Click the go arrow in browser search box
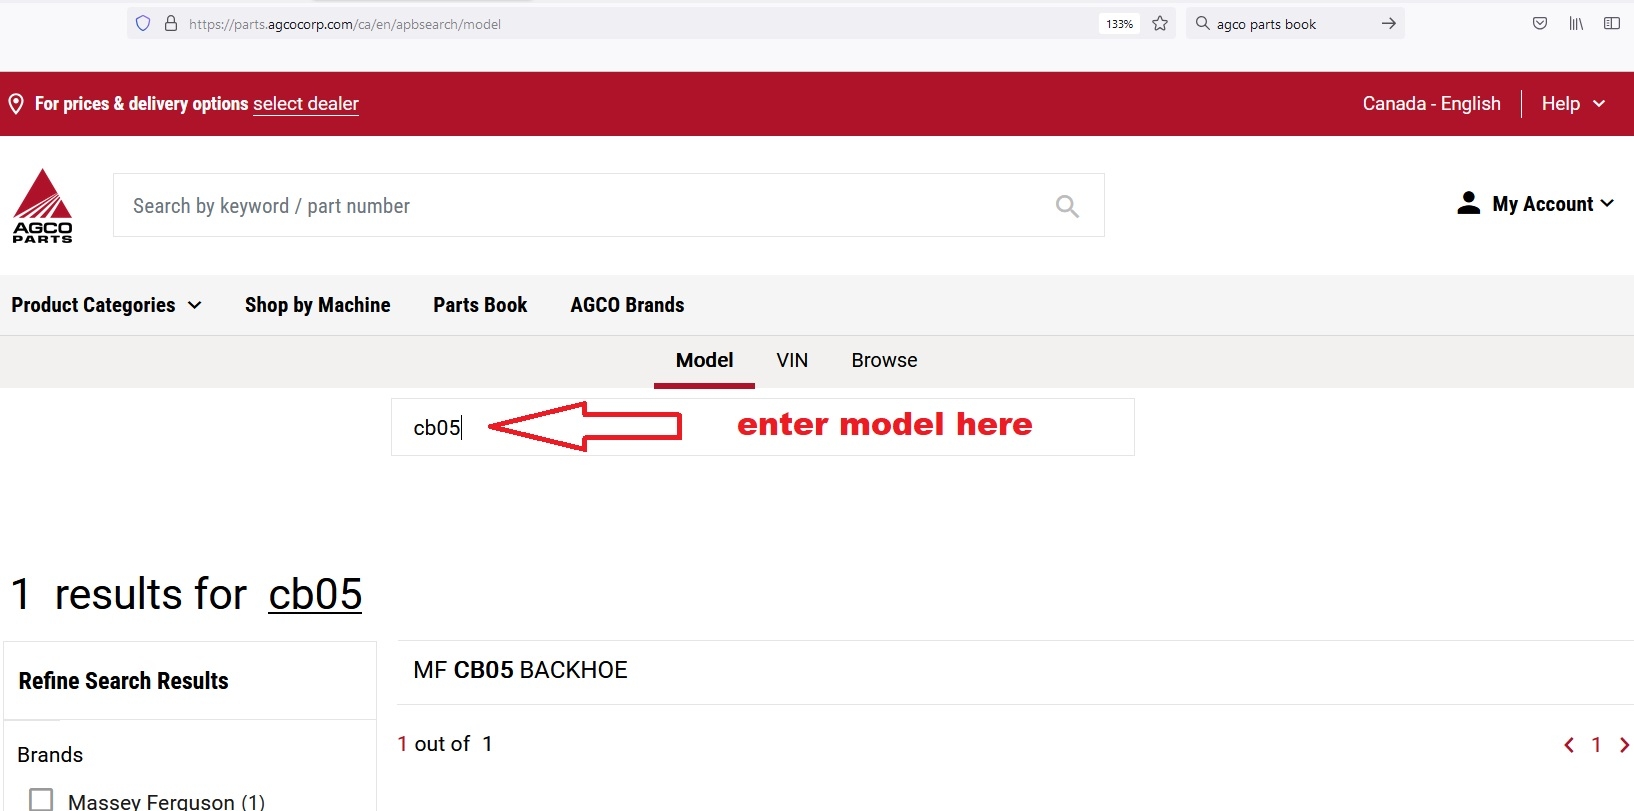 1388,24
